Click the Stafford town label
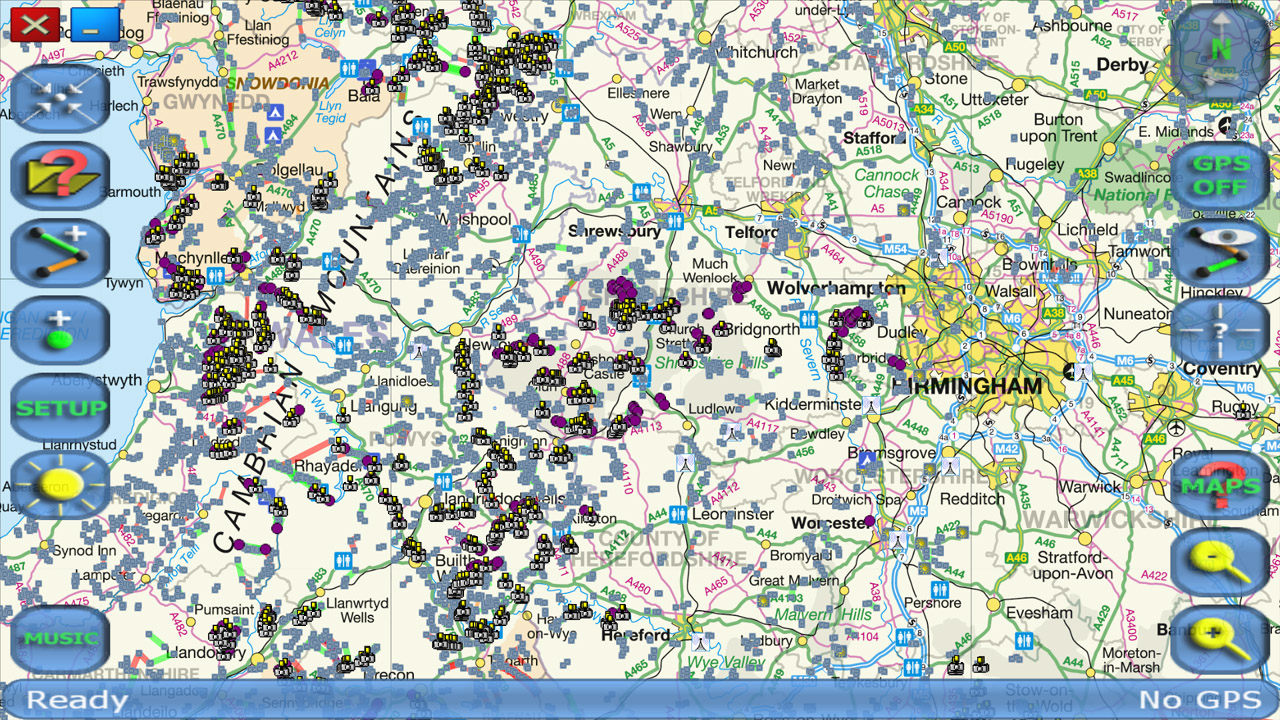 pos(875,137)
